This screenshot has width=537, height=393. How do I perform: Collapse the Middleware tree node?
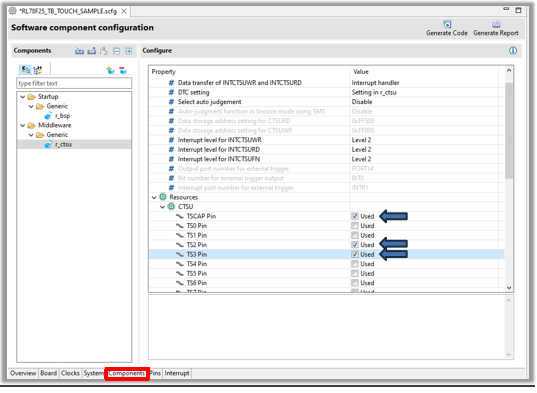[23, 126]
